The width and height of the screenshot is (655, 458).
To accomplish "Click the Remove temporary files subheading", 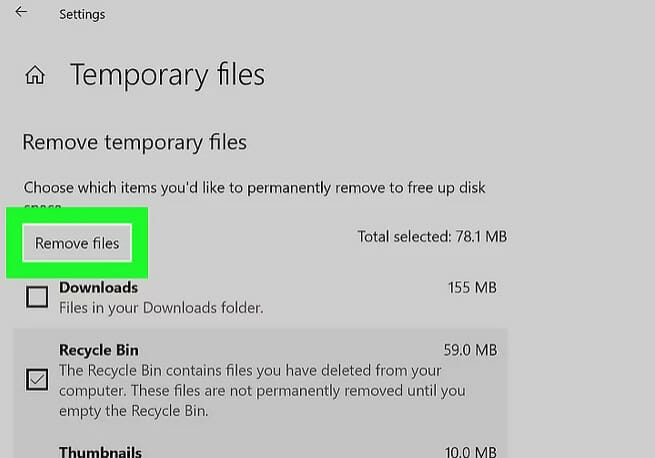I will (x=135, y=142).
